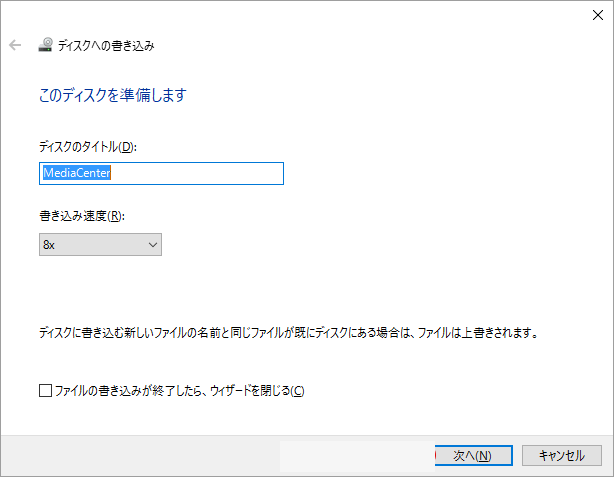Click the highlighted MediaCenter text
614x477 pixels.
76,173
